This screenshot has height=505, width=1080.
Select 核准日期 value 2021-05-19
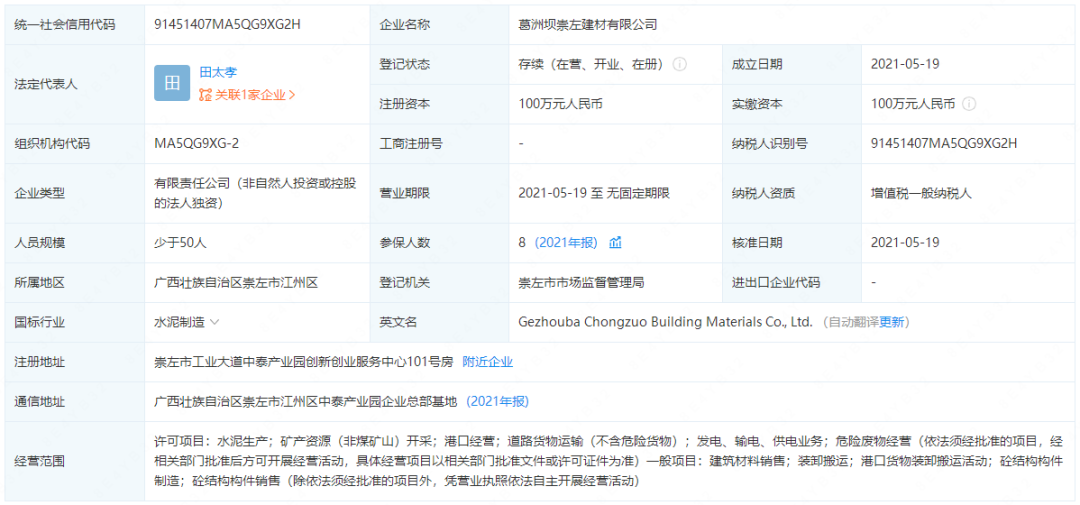pos(905,242)
